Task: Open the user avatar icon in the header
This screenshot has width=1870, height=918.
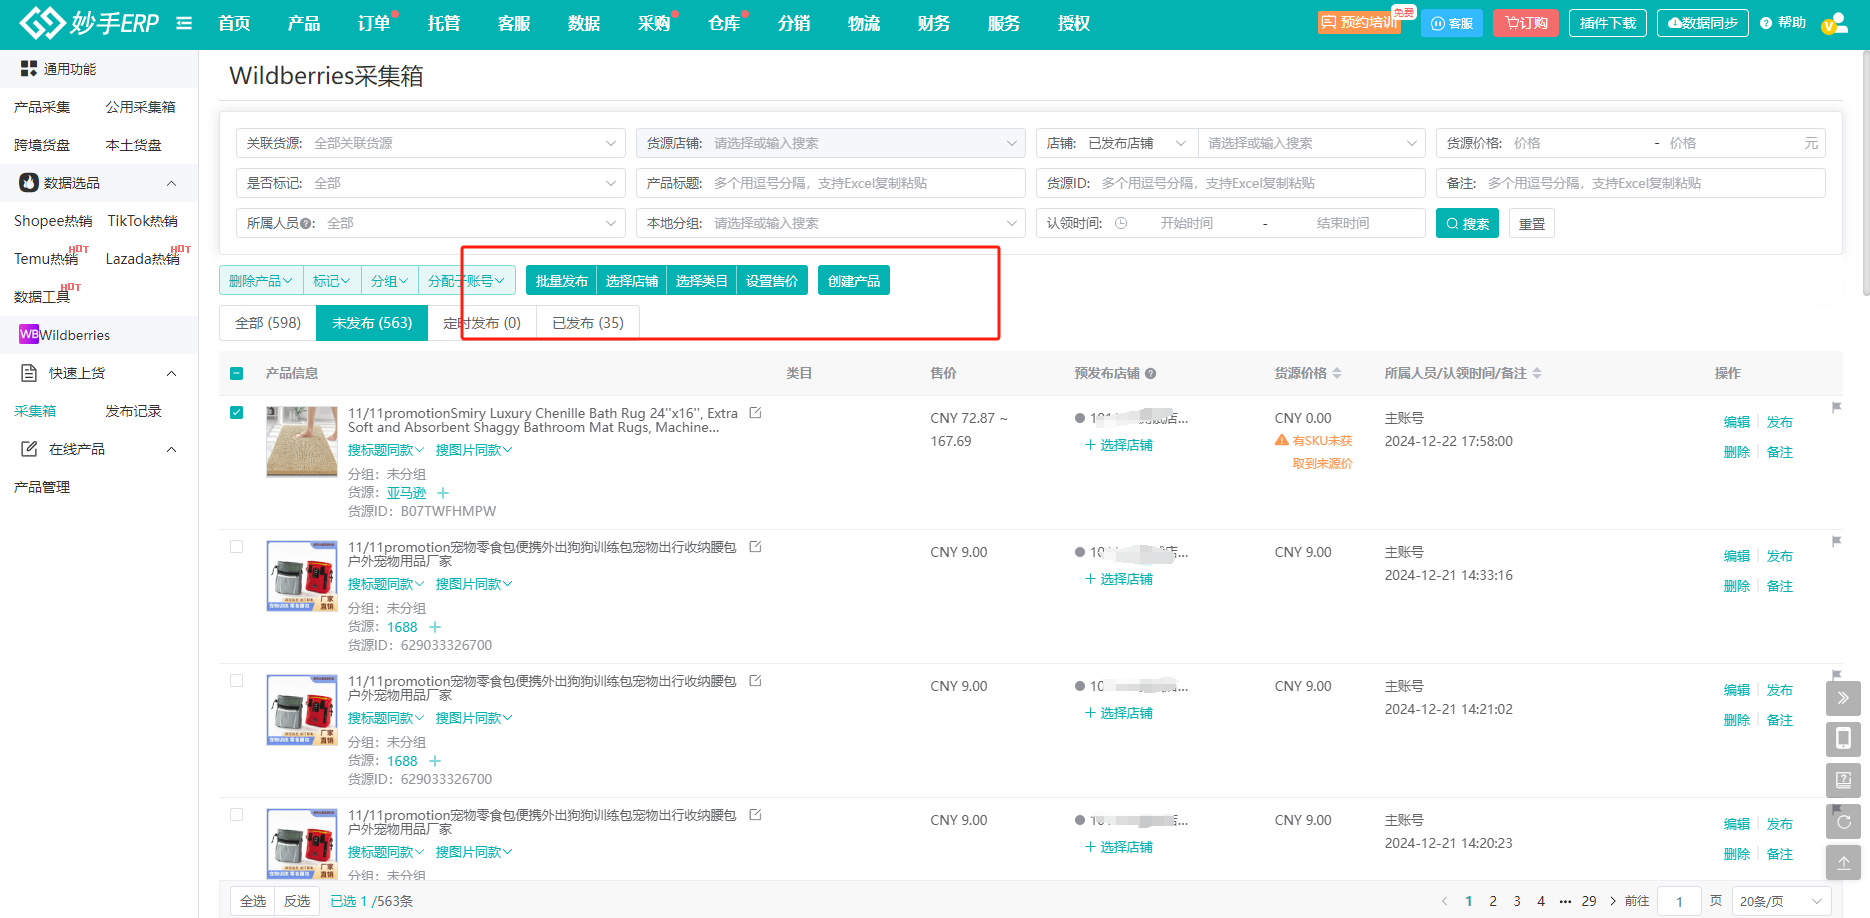Action: click(x=1835, y=23)
